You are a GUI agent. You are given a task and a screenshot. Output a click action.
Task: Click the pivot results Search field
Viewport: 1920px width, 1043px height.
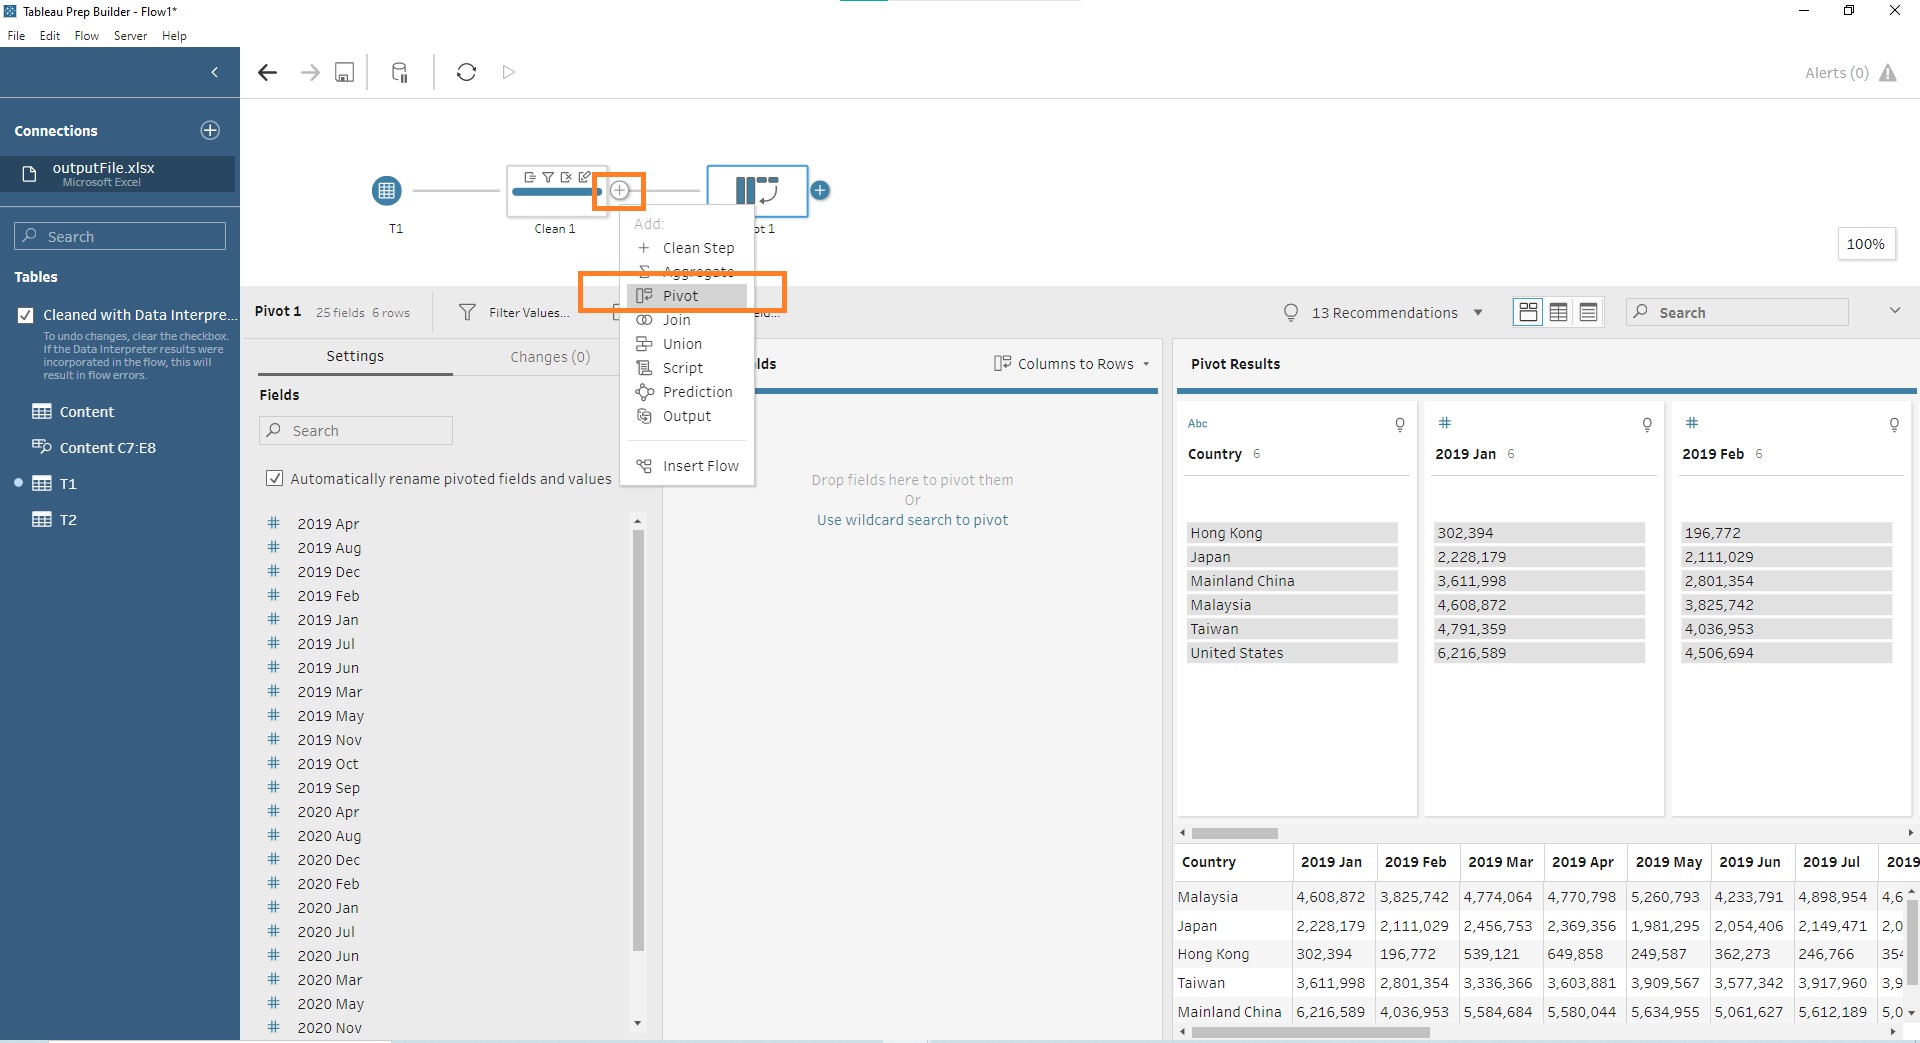[1737, 313]
